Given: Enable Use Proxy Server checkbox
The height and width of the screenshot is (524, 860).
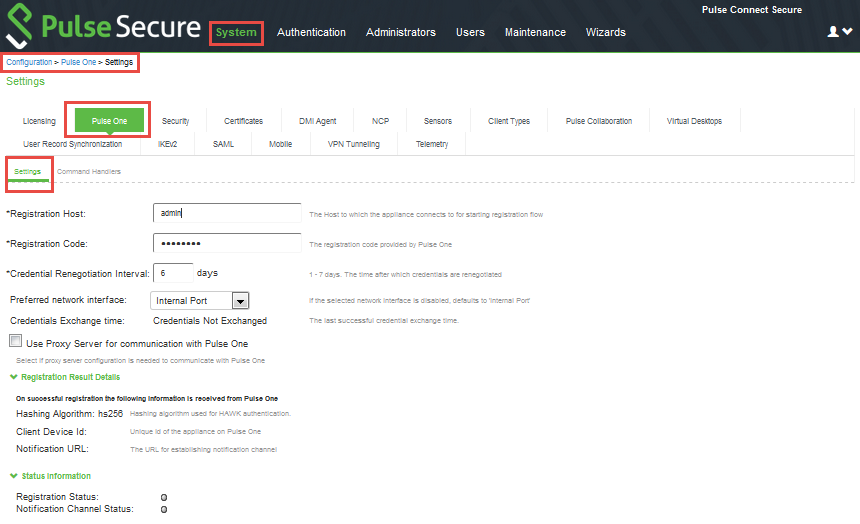Looking at the screenshot, I should tap(15, 341).
